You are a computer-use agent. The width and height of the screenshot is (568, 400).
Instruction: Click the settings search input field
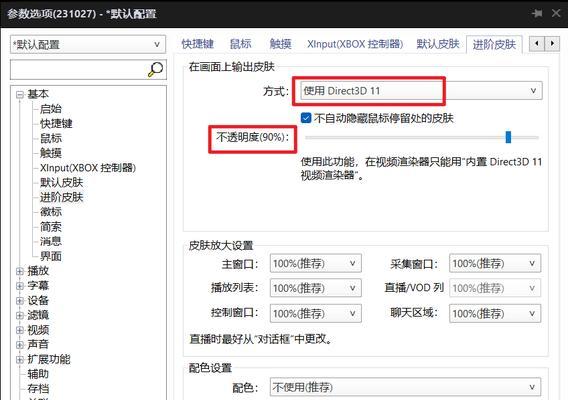click(x=79, y=70)
